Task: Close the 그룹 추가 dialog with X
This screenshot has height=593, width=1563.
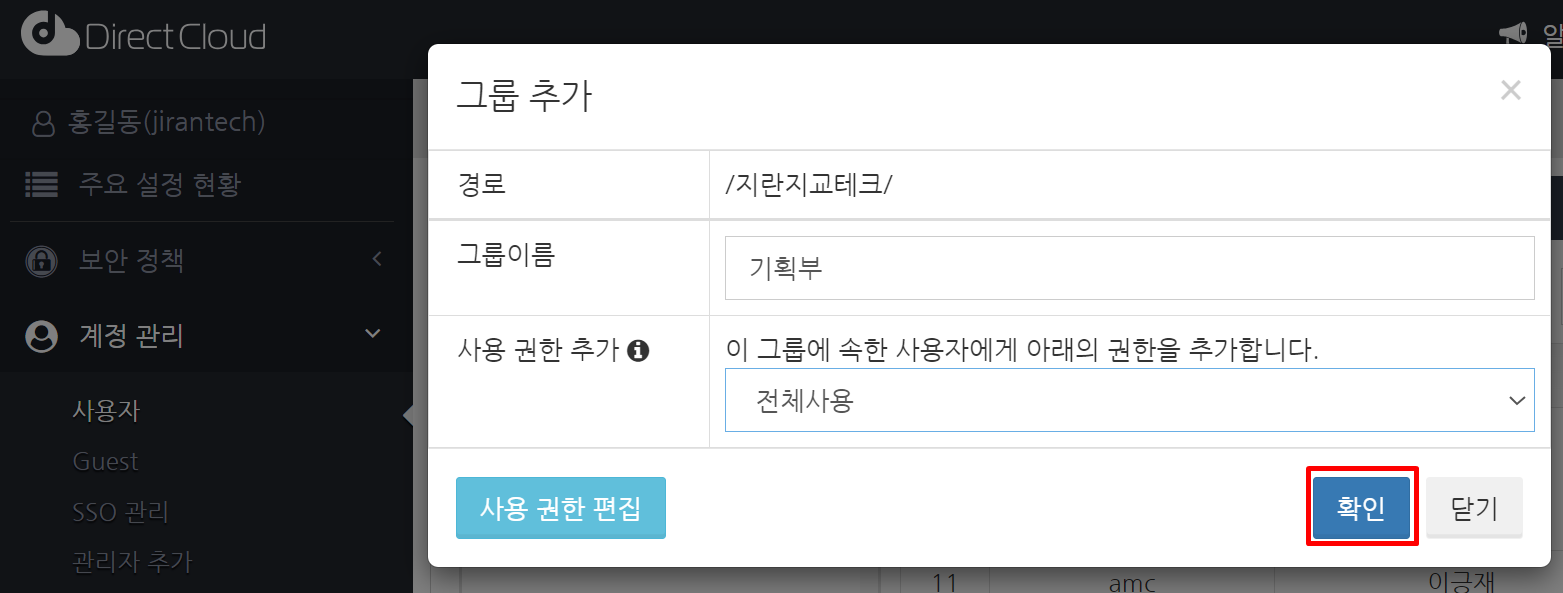Action: point(1510,91)
